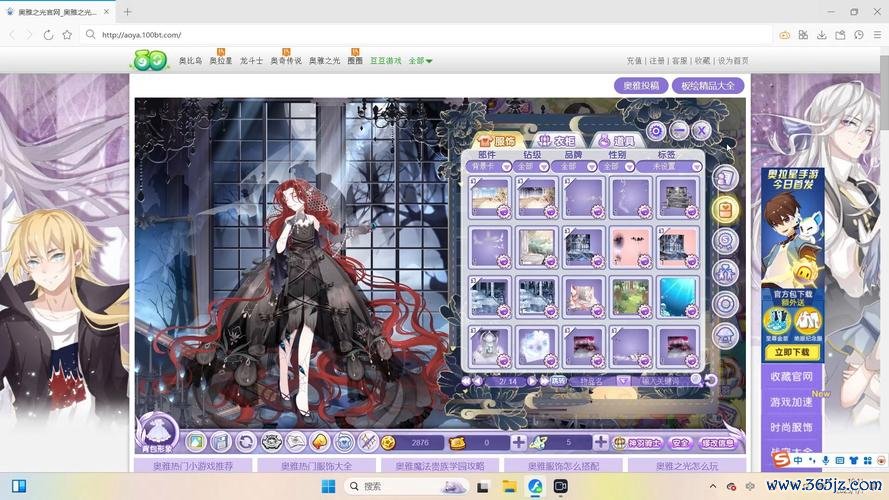
Task: Select the beach background thumbnail in first row
Action: pos(489,197)
